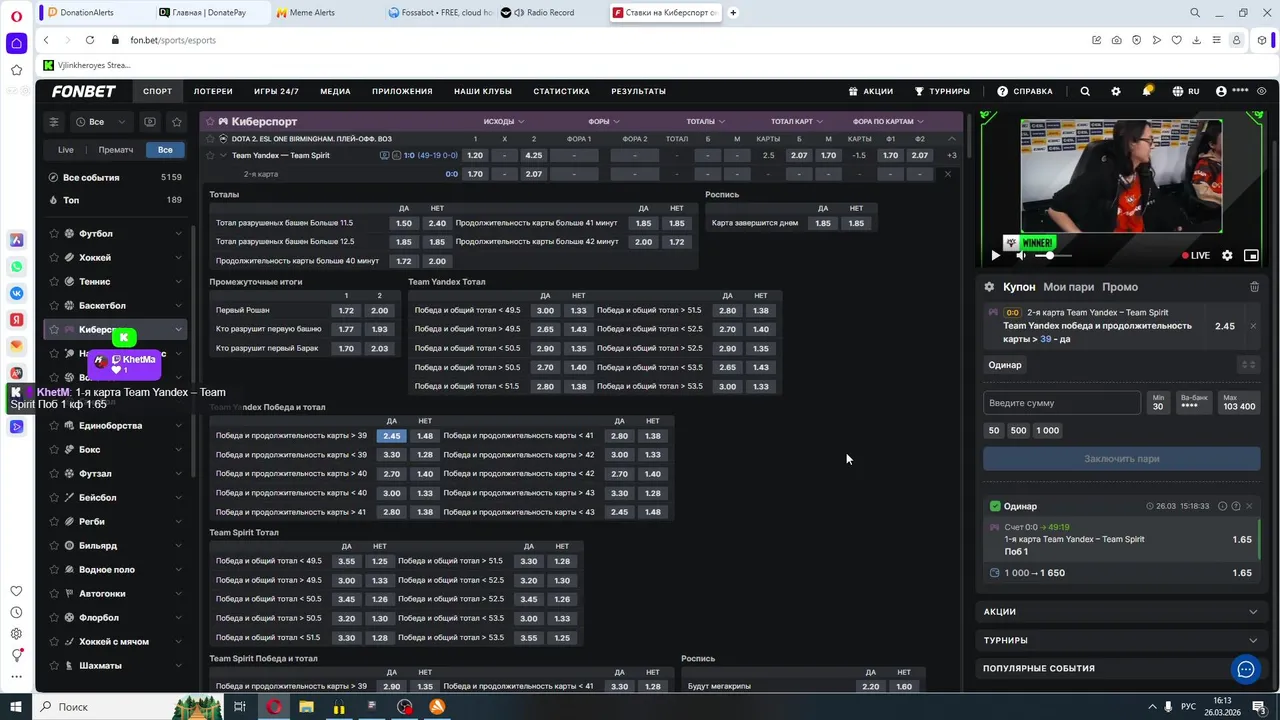Click Все события in sidebar
The height and width of the screenshot is (720, 1280).
point(114,178)
